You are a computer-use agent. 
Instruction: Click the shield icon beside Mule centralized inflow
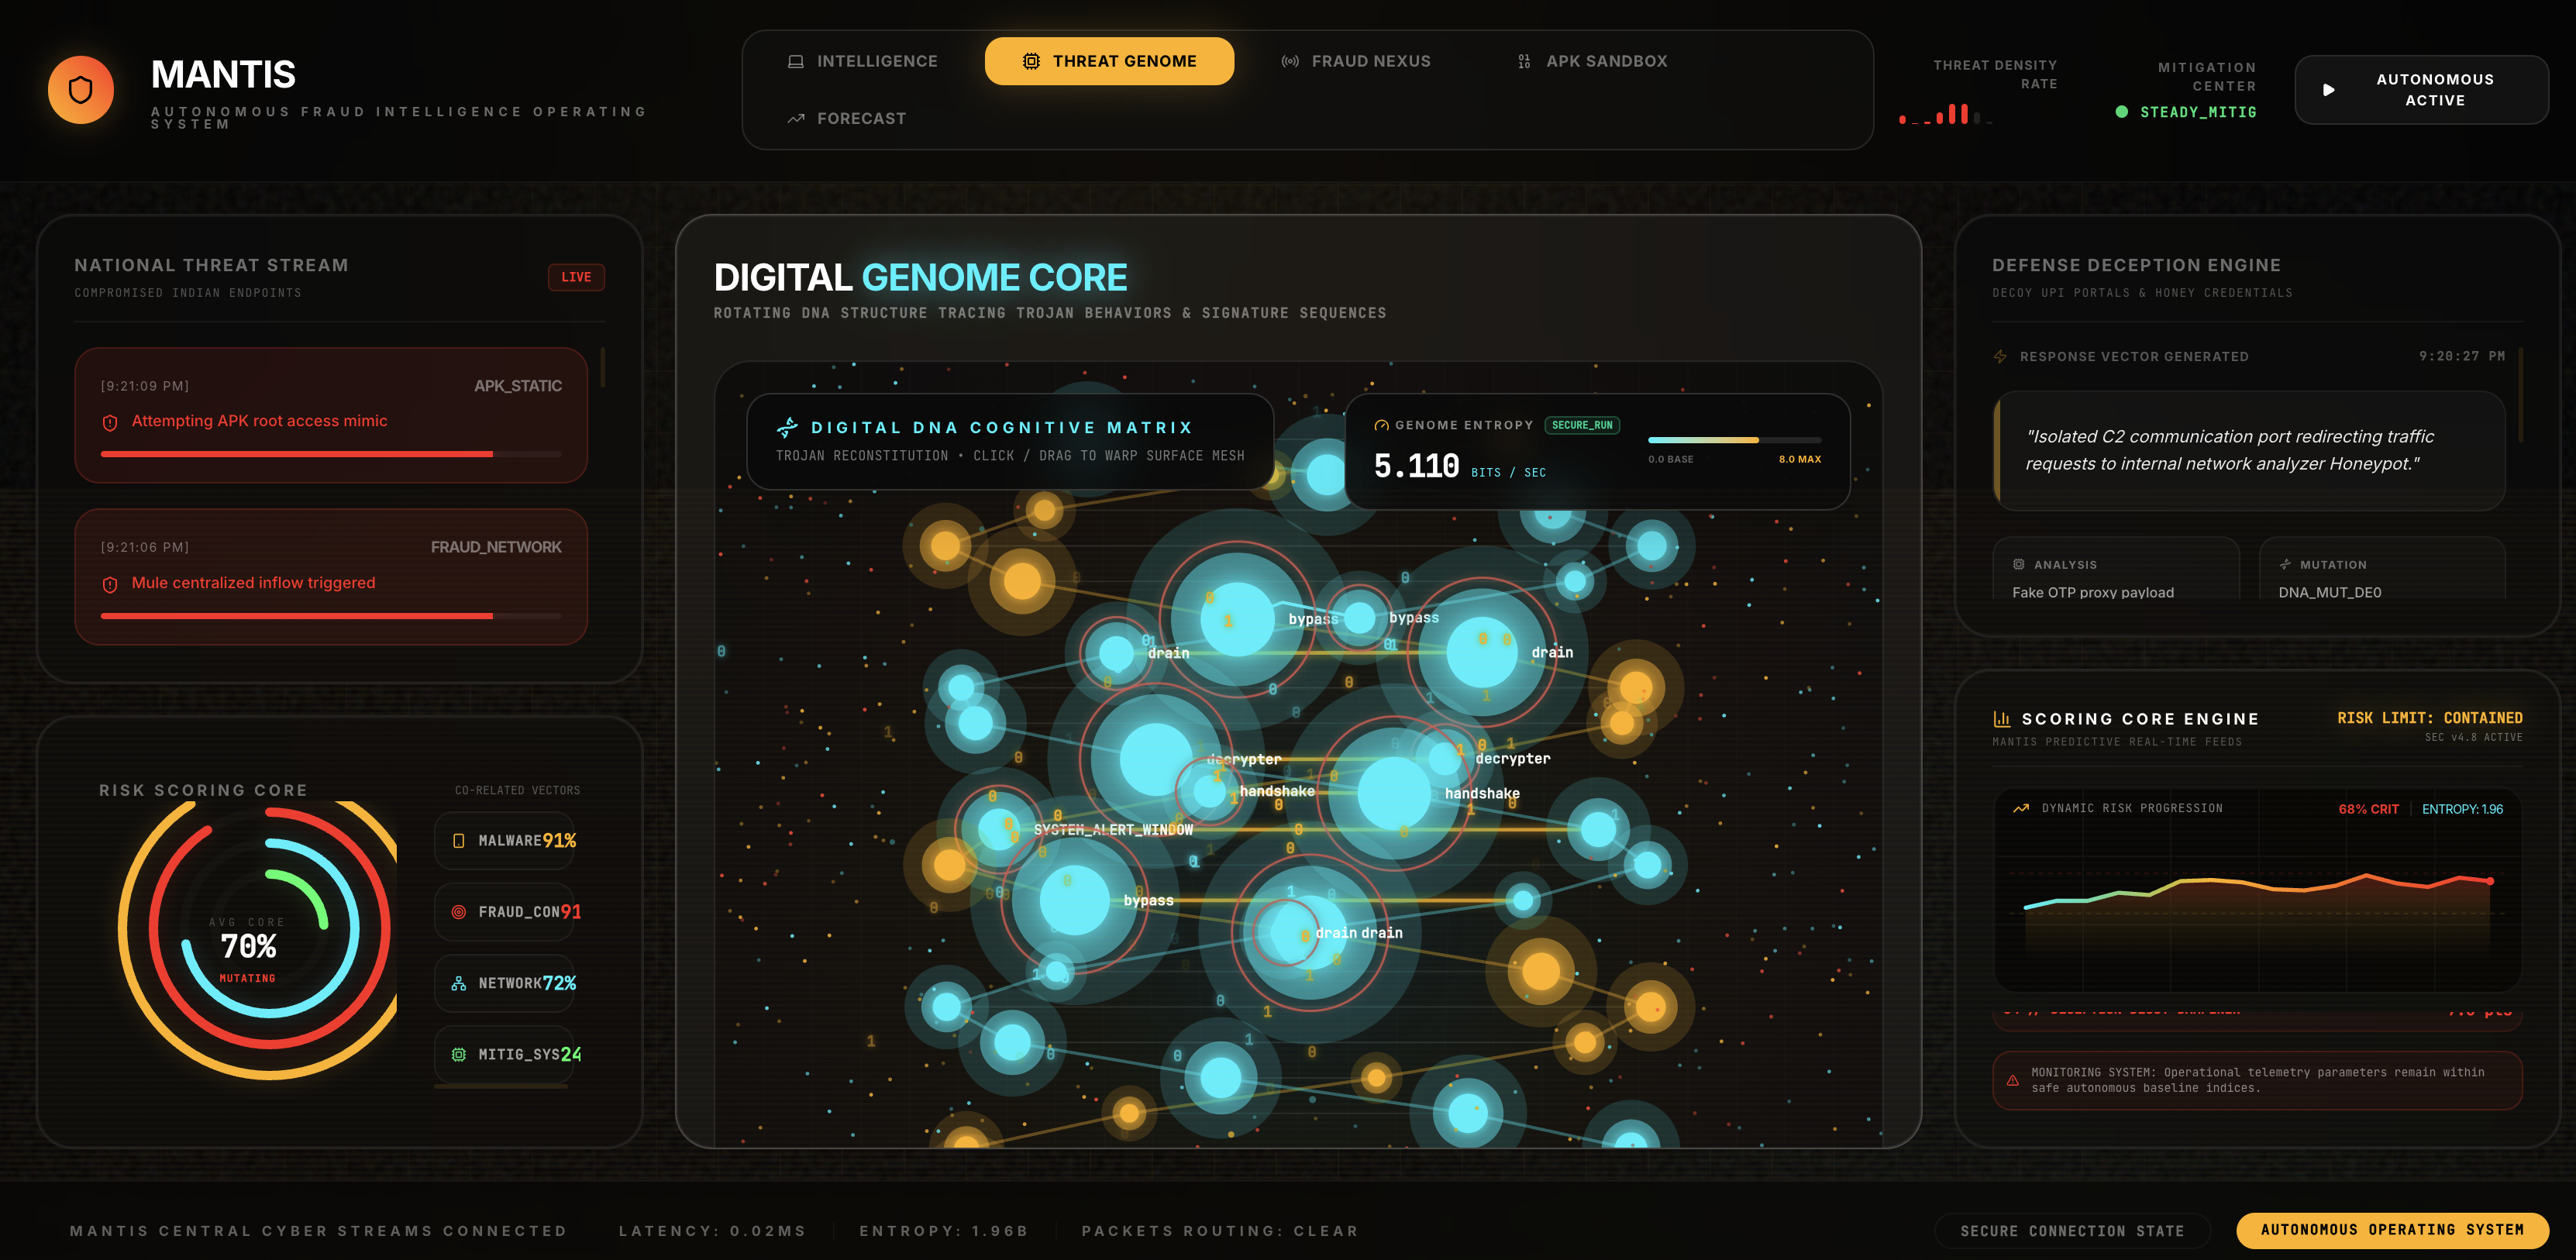[110, 585]
